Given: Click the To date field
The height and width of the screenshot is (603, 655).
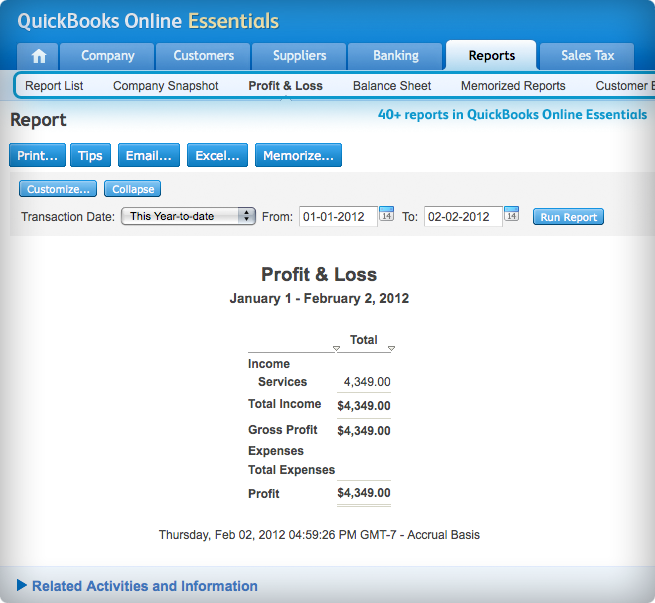Looking at the screenshot, I should click(463, 216).
